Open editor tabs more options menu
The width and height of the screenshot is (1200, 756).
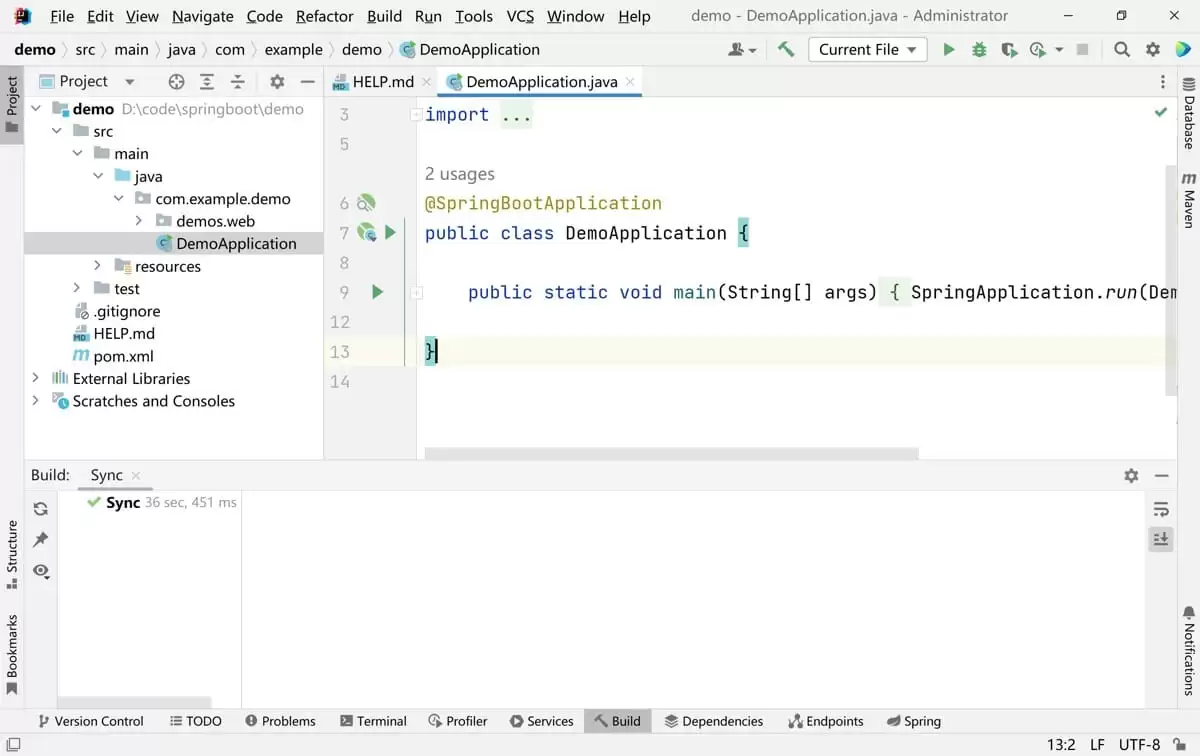[1162, 82]
